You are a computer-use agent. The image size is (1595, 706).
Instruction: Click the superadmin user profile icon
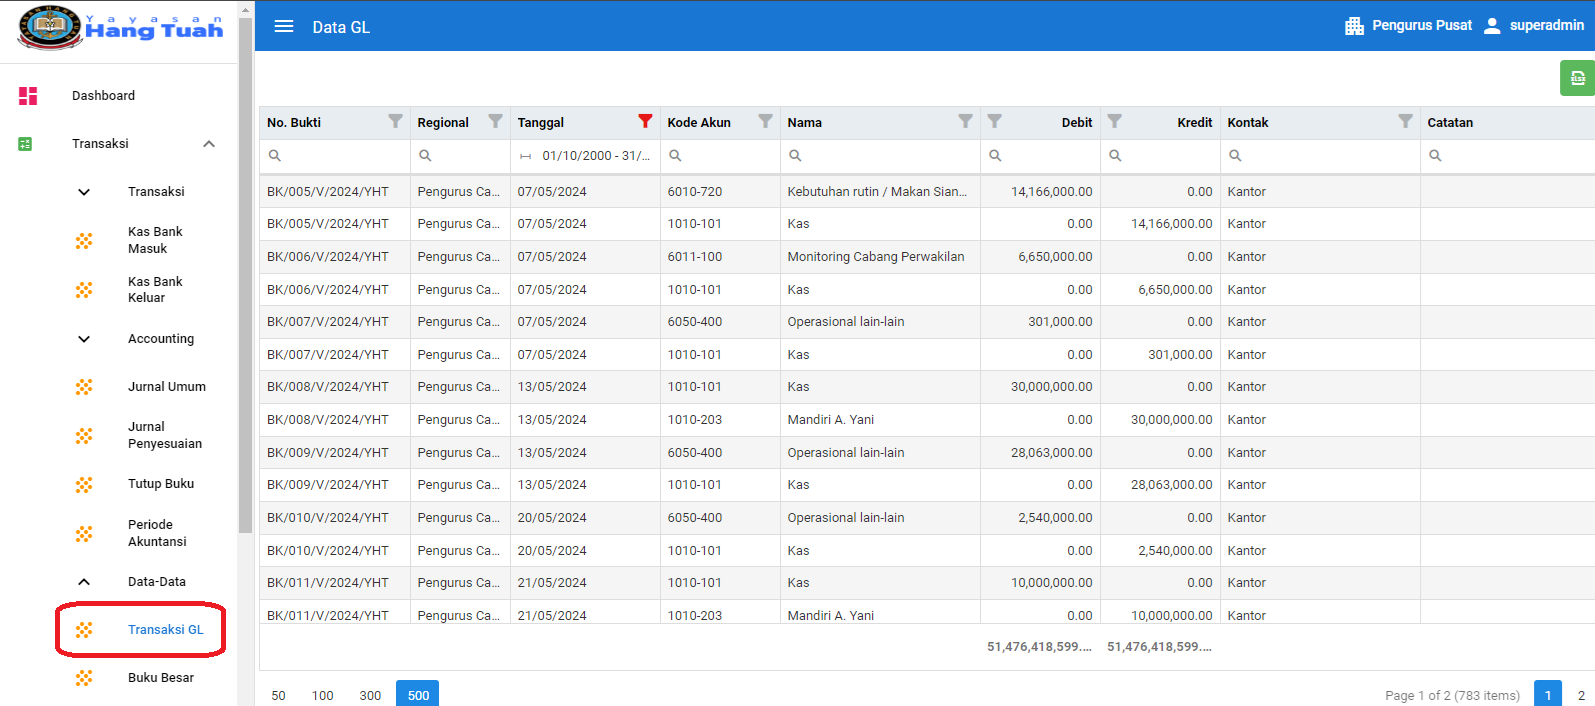coord(1491,26)
